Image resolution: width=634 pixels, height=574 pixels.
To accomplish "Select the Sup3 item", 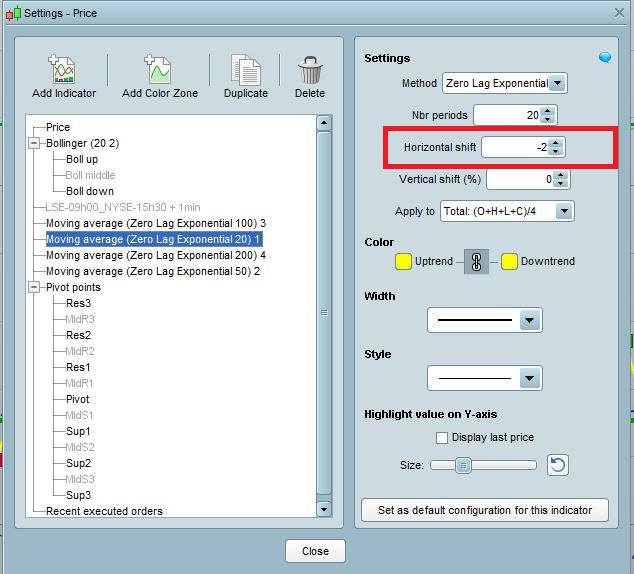I will pyautogui.click(x=78, y=495).
